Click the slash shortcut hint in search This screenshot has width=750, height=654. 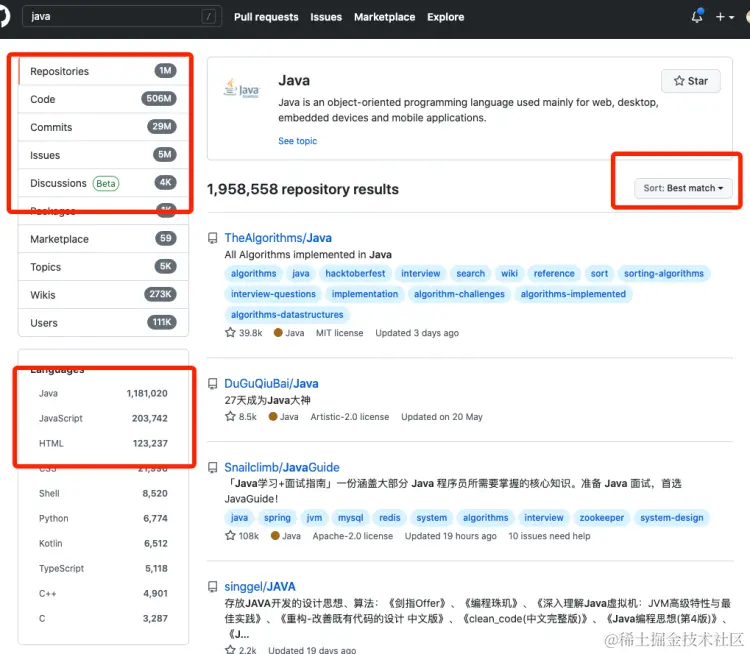209,17
